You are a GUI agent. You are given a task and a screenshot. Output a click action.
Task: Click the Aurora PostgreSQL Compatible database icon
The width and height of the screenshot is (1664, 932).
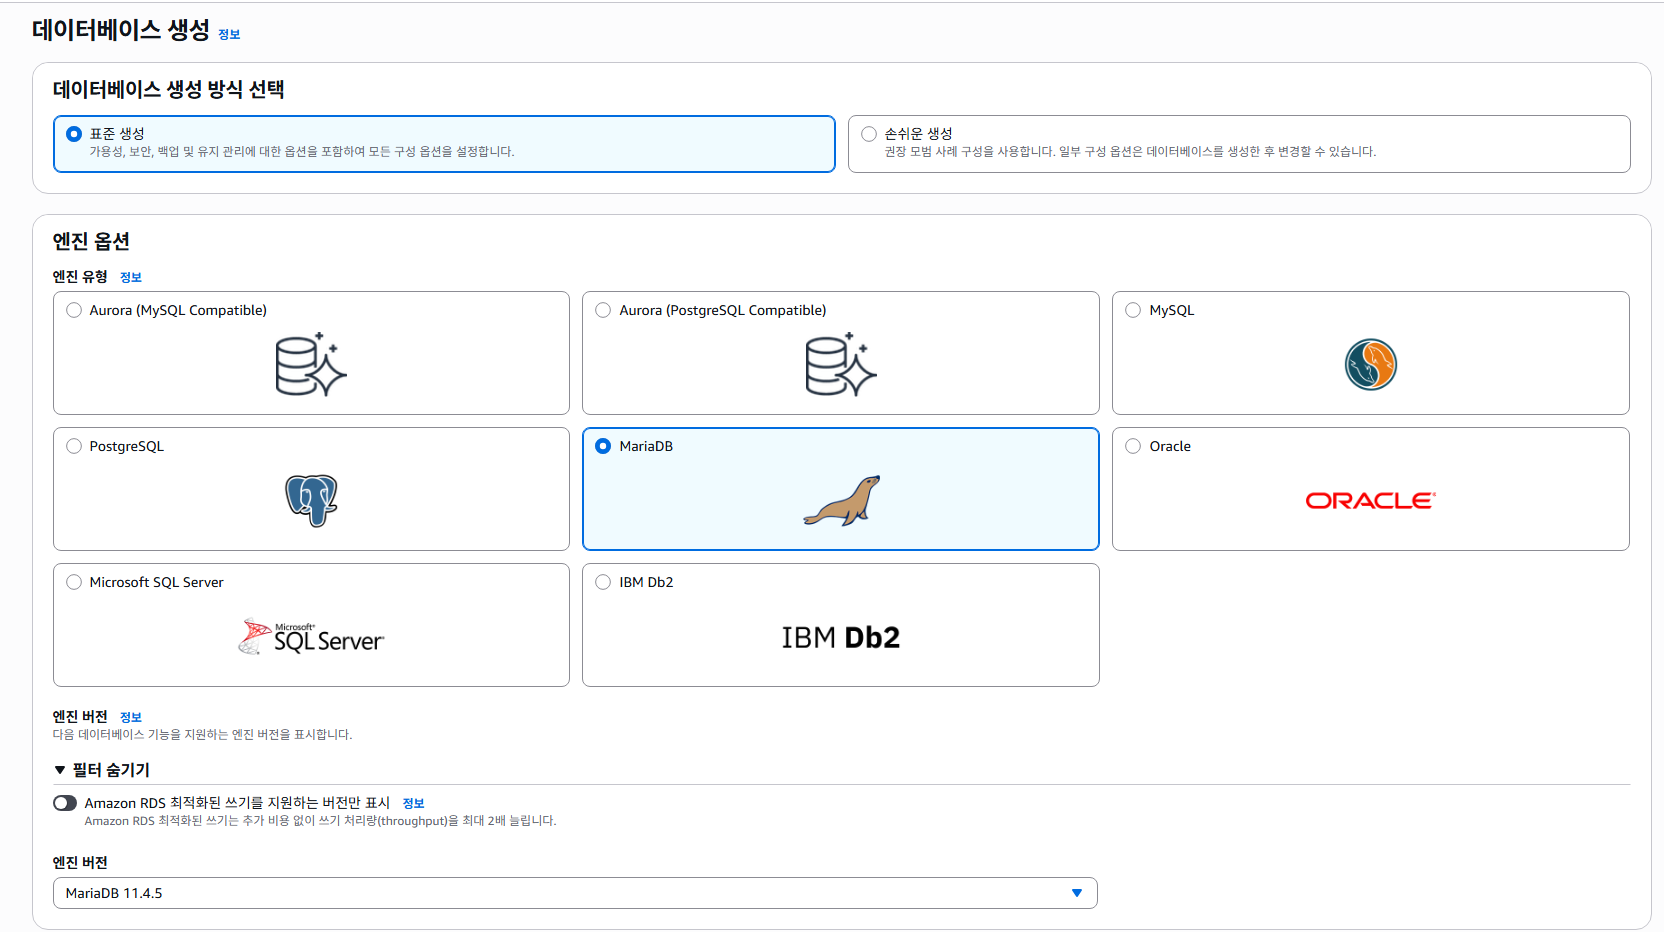[841, 364]
